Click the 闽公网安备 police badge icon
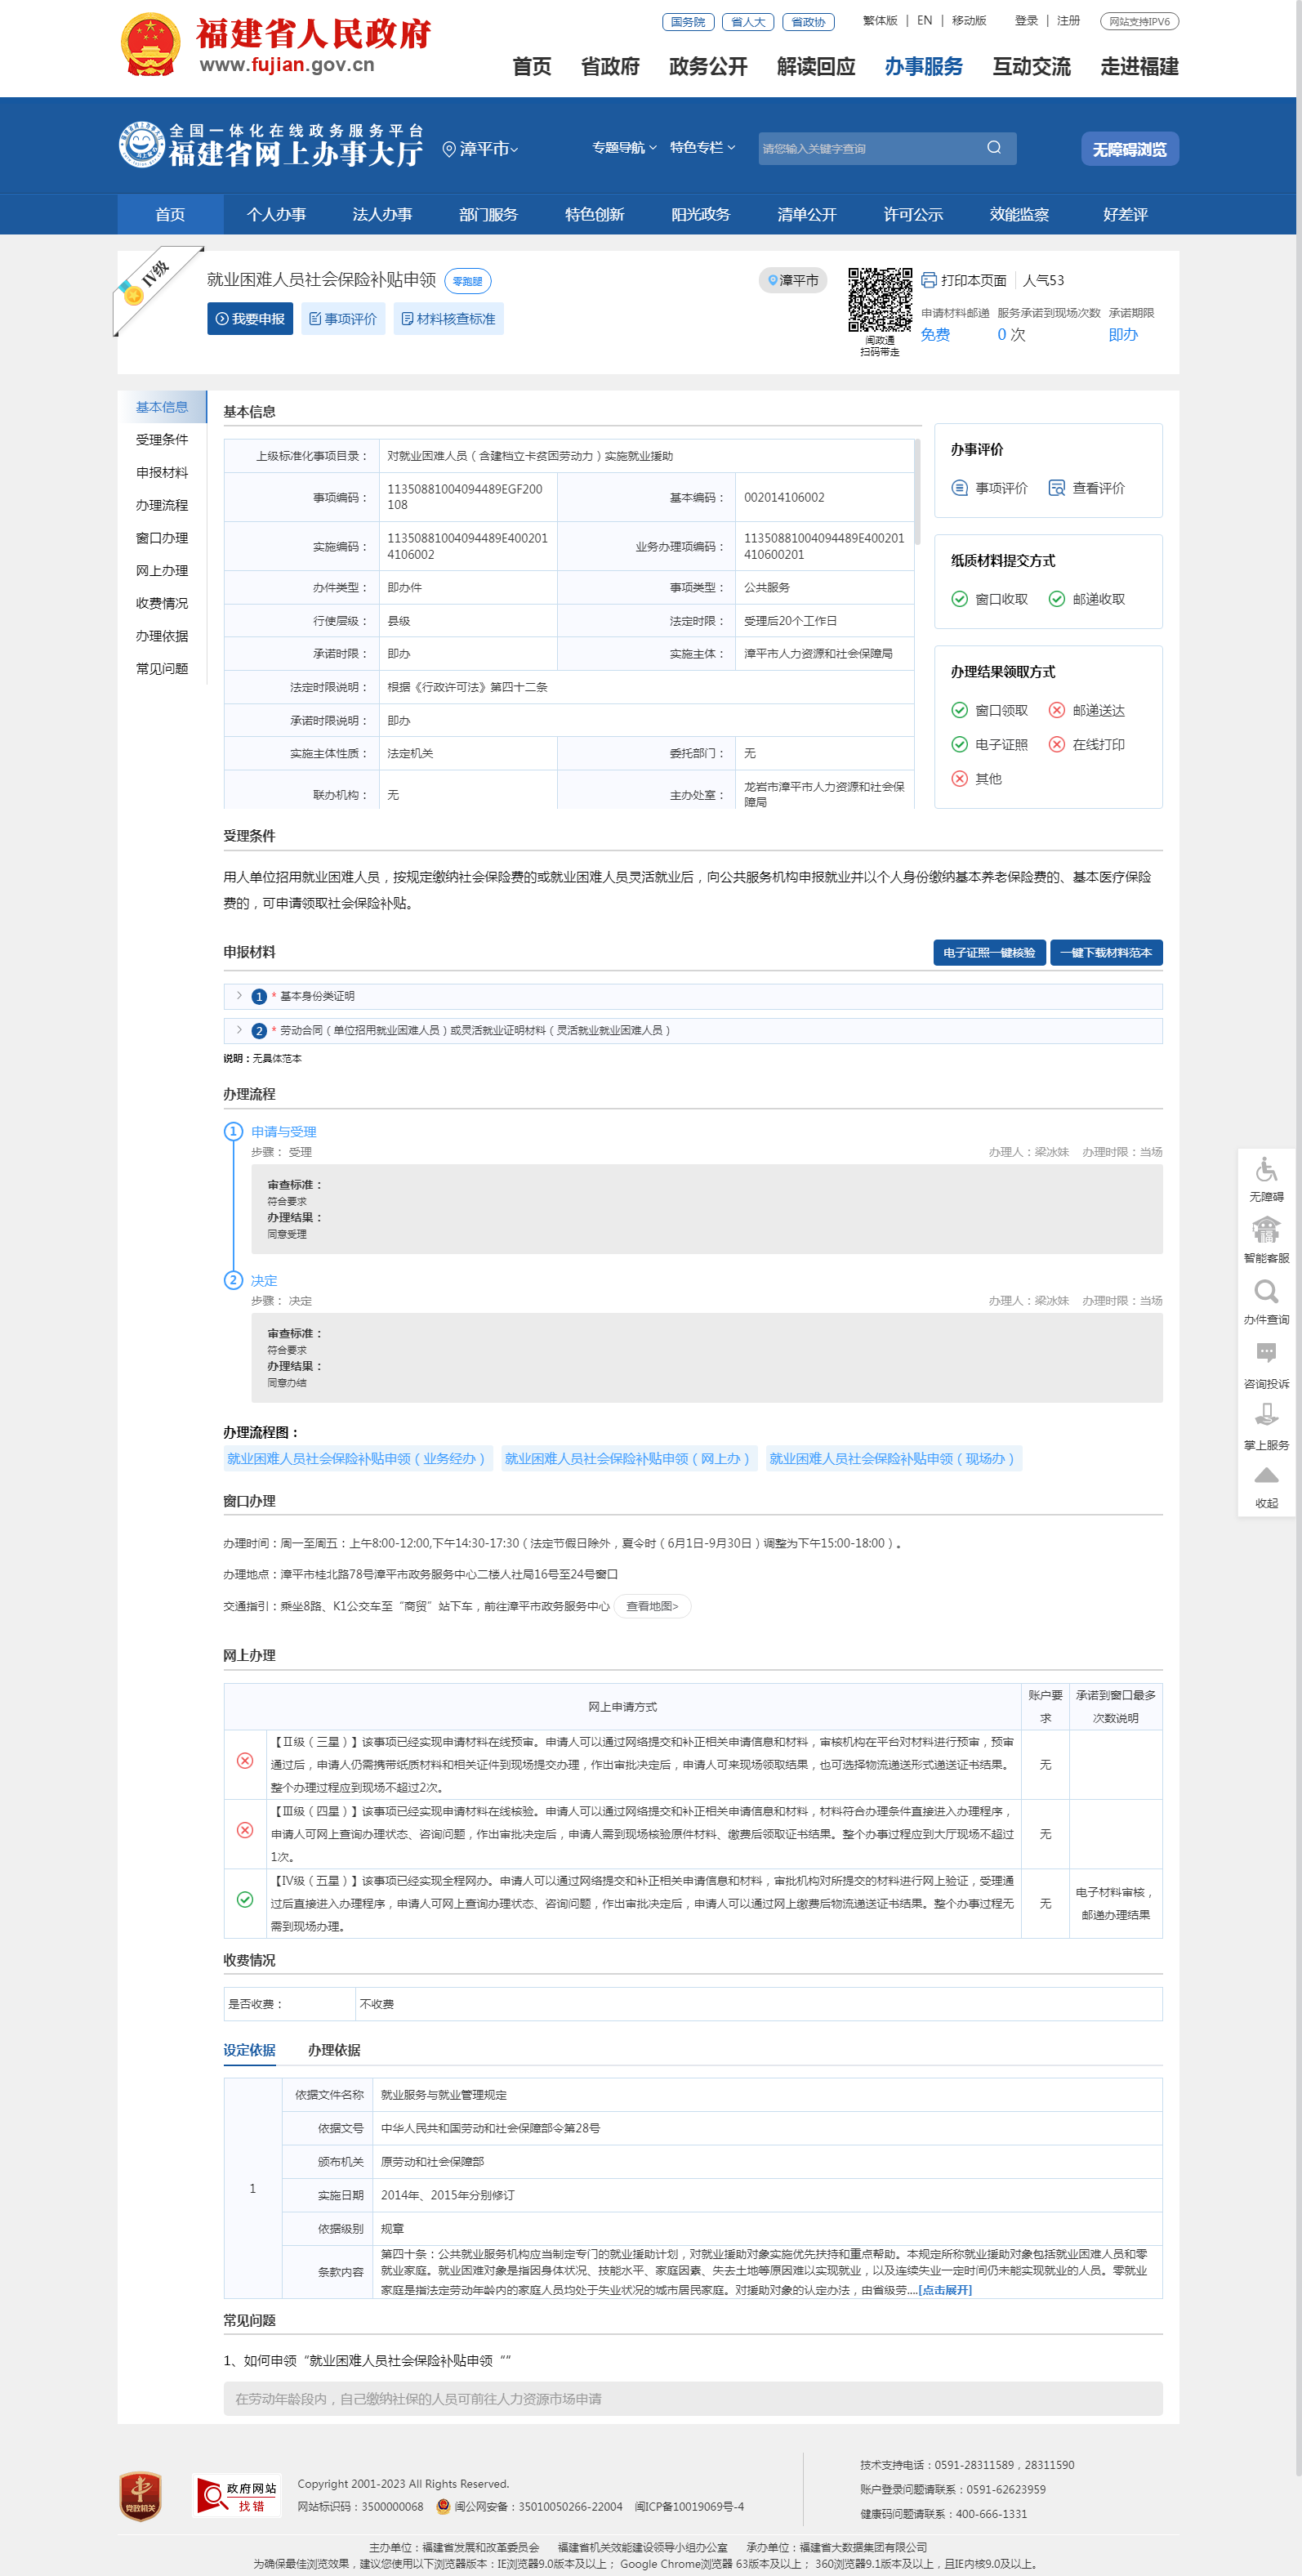The image size is (1302, 2576). point(443,2506)
